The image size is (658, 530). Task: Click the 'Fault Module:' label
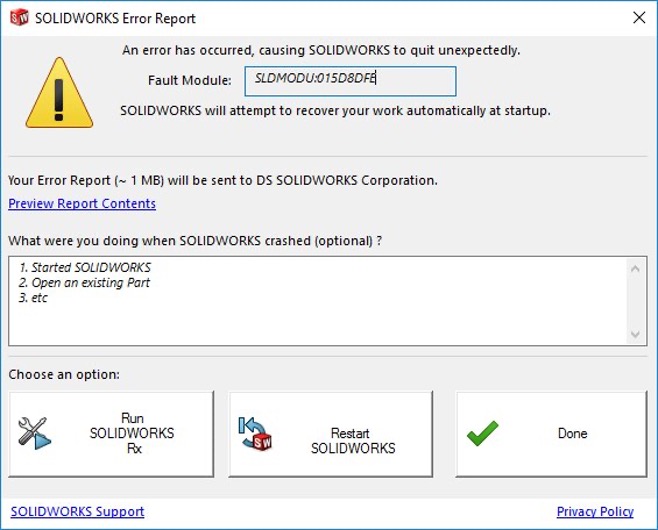pos(190,80)
